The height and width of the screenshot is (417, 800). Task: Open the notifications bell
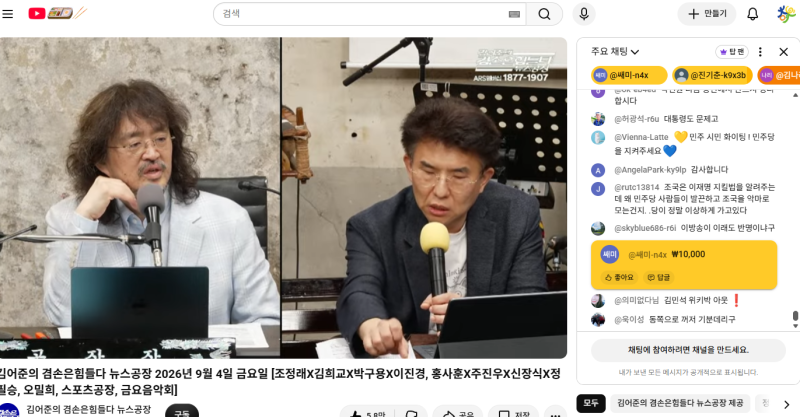(x=753, y=14)
